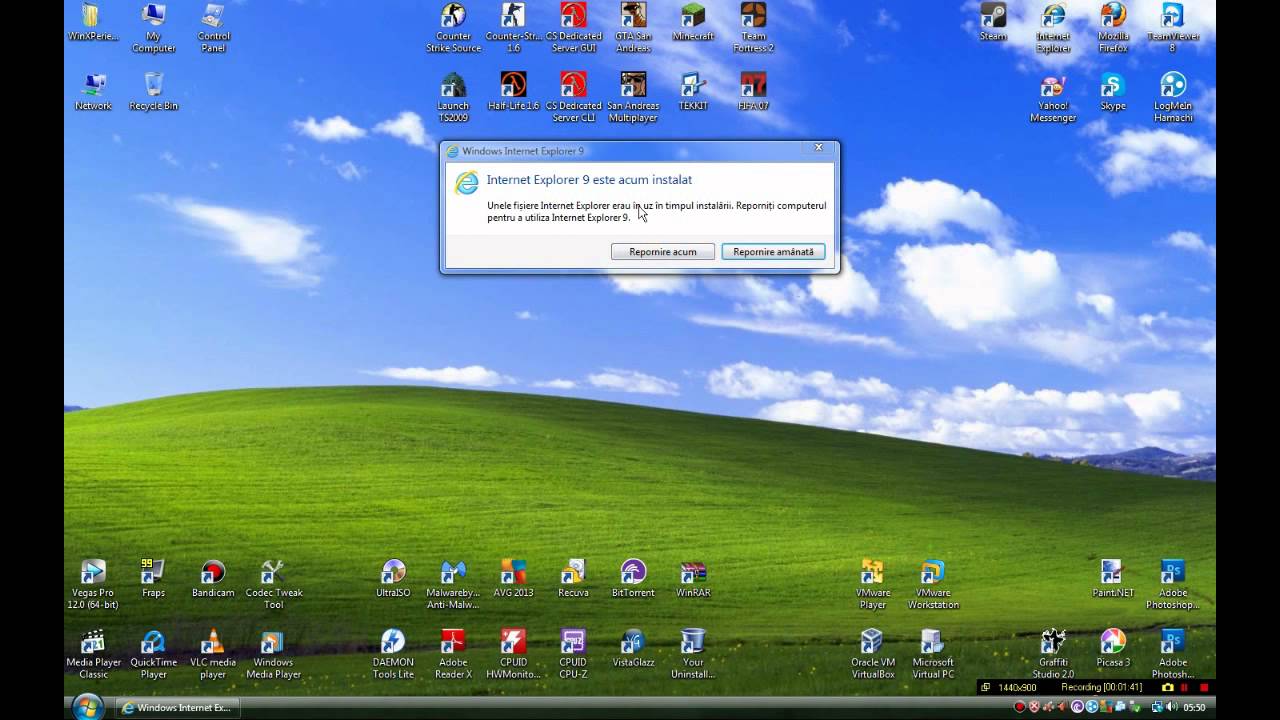Open the Control Panel desktop icon
This screenshot has width=1280, height=720.
click(x=213, y=28)
